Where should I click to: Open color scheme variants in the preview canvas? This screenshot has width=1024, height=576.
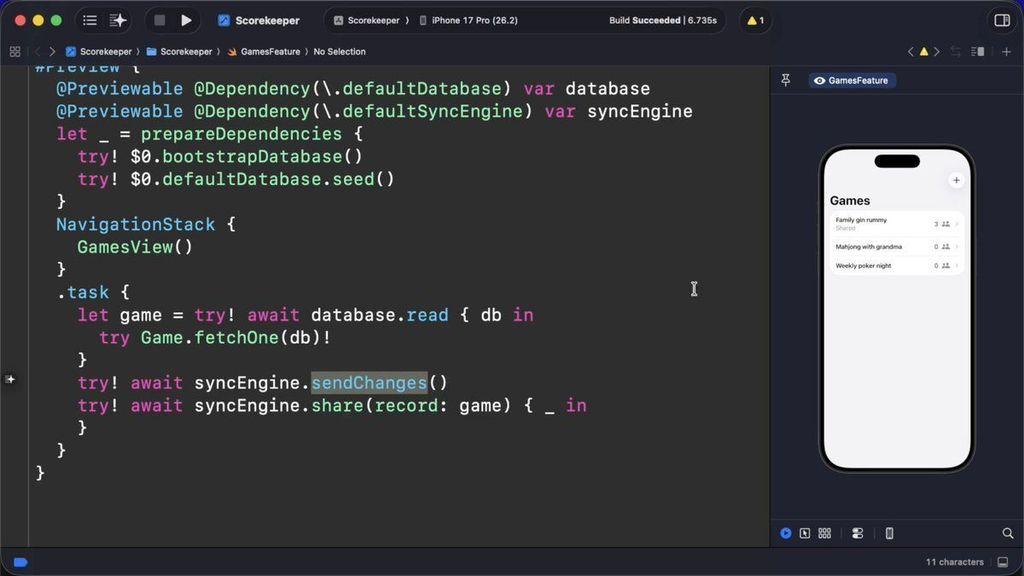[857, 533]
